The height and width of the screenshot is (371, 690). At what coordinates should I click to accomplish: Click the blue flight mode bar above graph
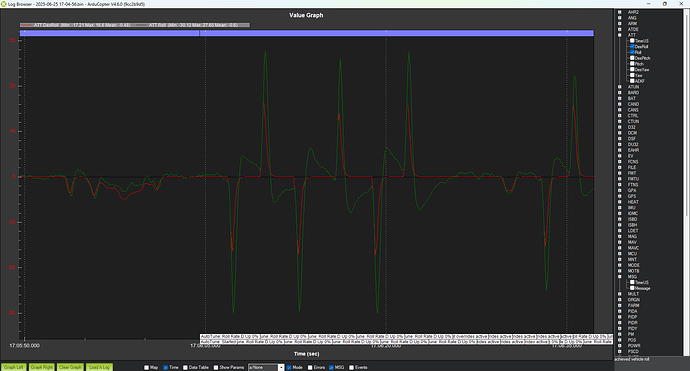(x=307, y=33)
